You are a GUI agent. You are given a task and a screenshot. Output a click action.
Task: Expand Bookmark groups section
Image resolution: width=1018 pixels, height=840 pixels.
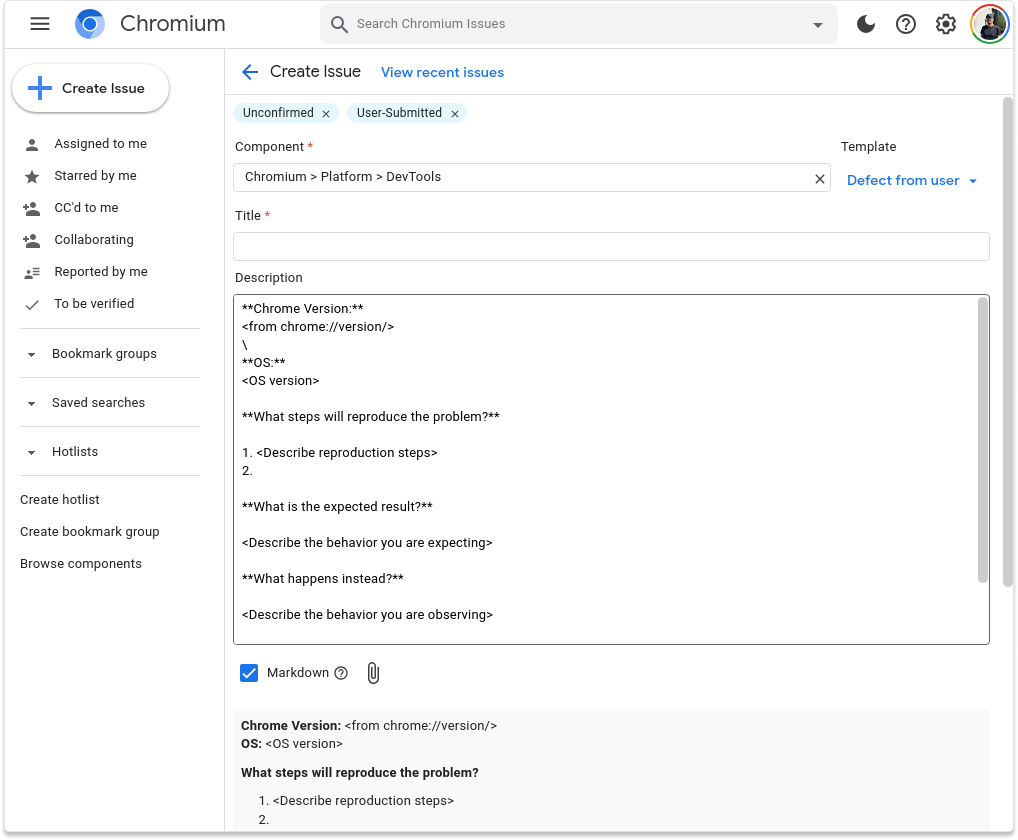click(32, 354)
